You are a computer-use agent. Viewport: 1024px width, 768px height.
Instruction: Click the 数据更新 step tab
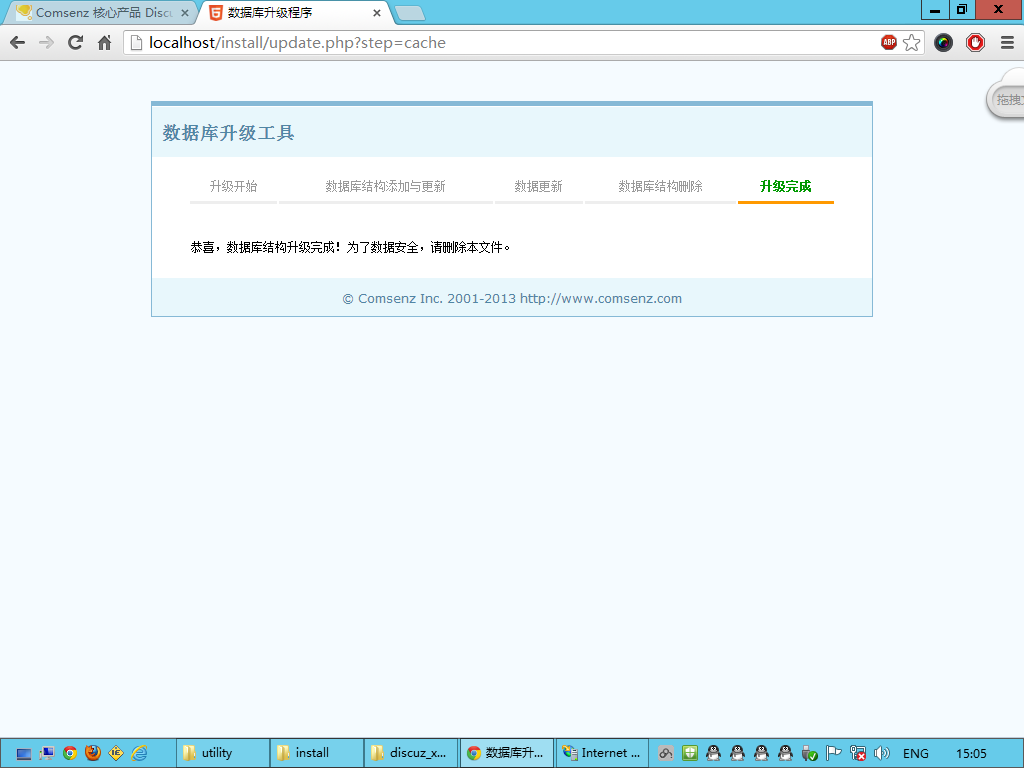click(x=538, y=187)
